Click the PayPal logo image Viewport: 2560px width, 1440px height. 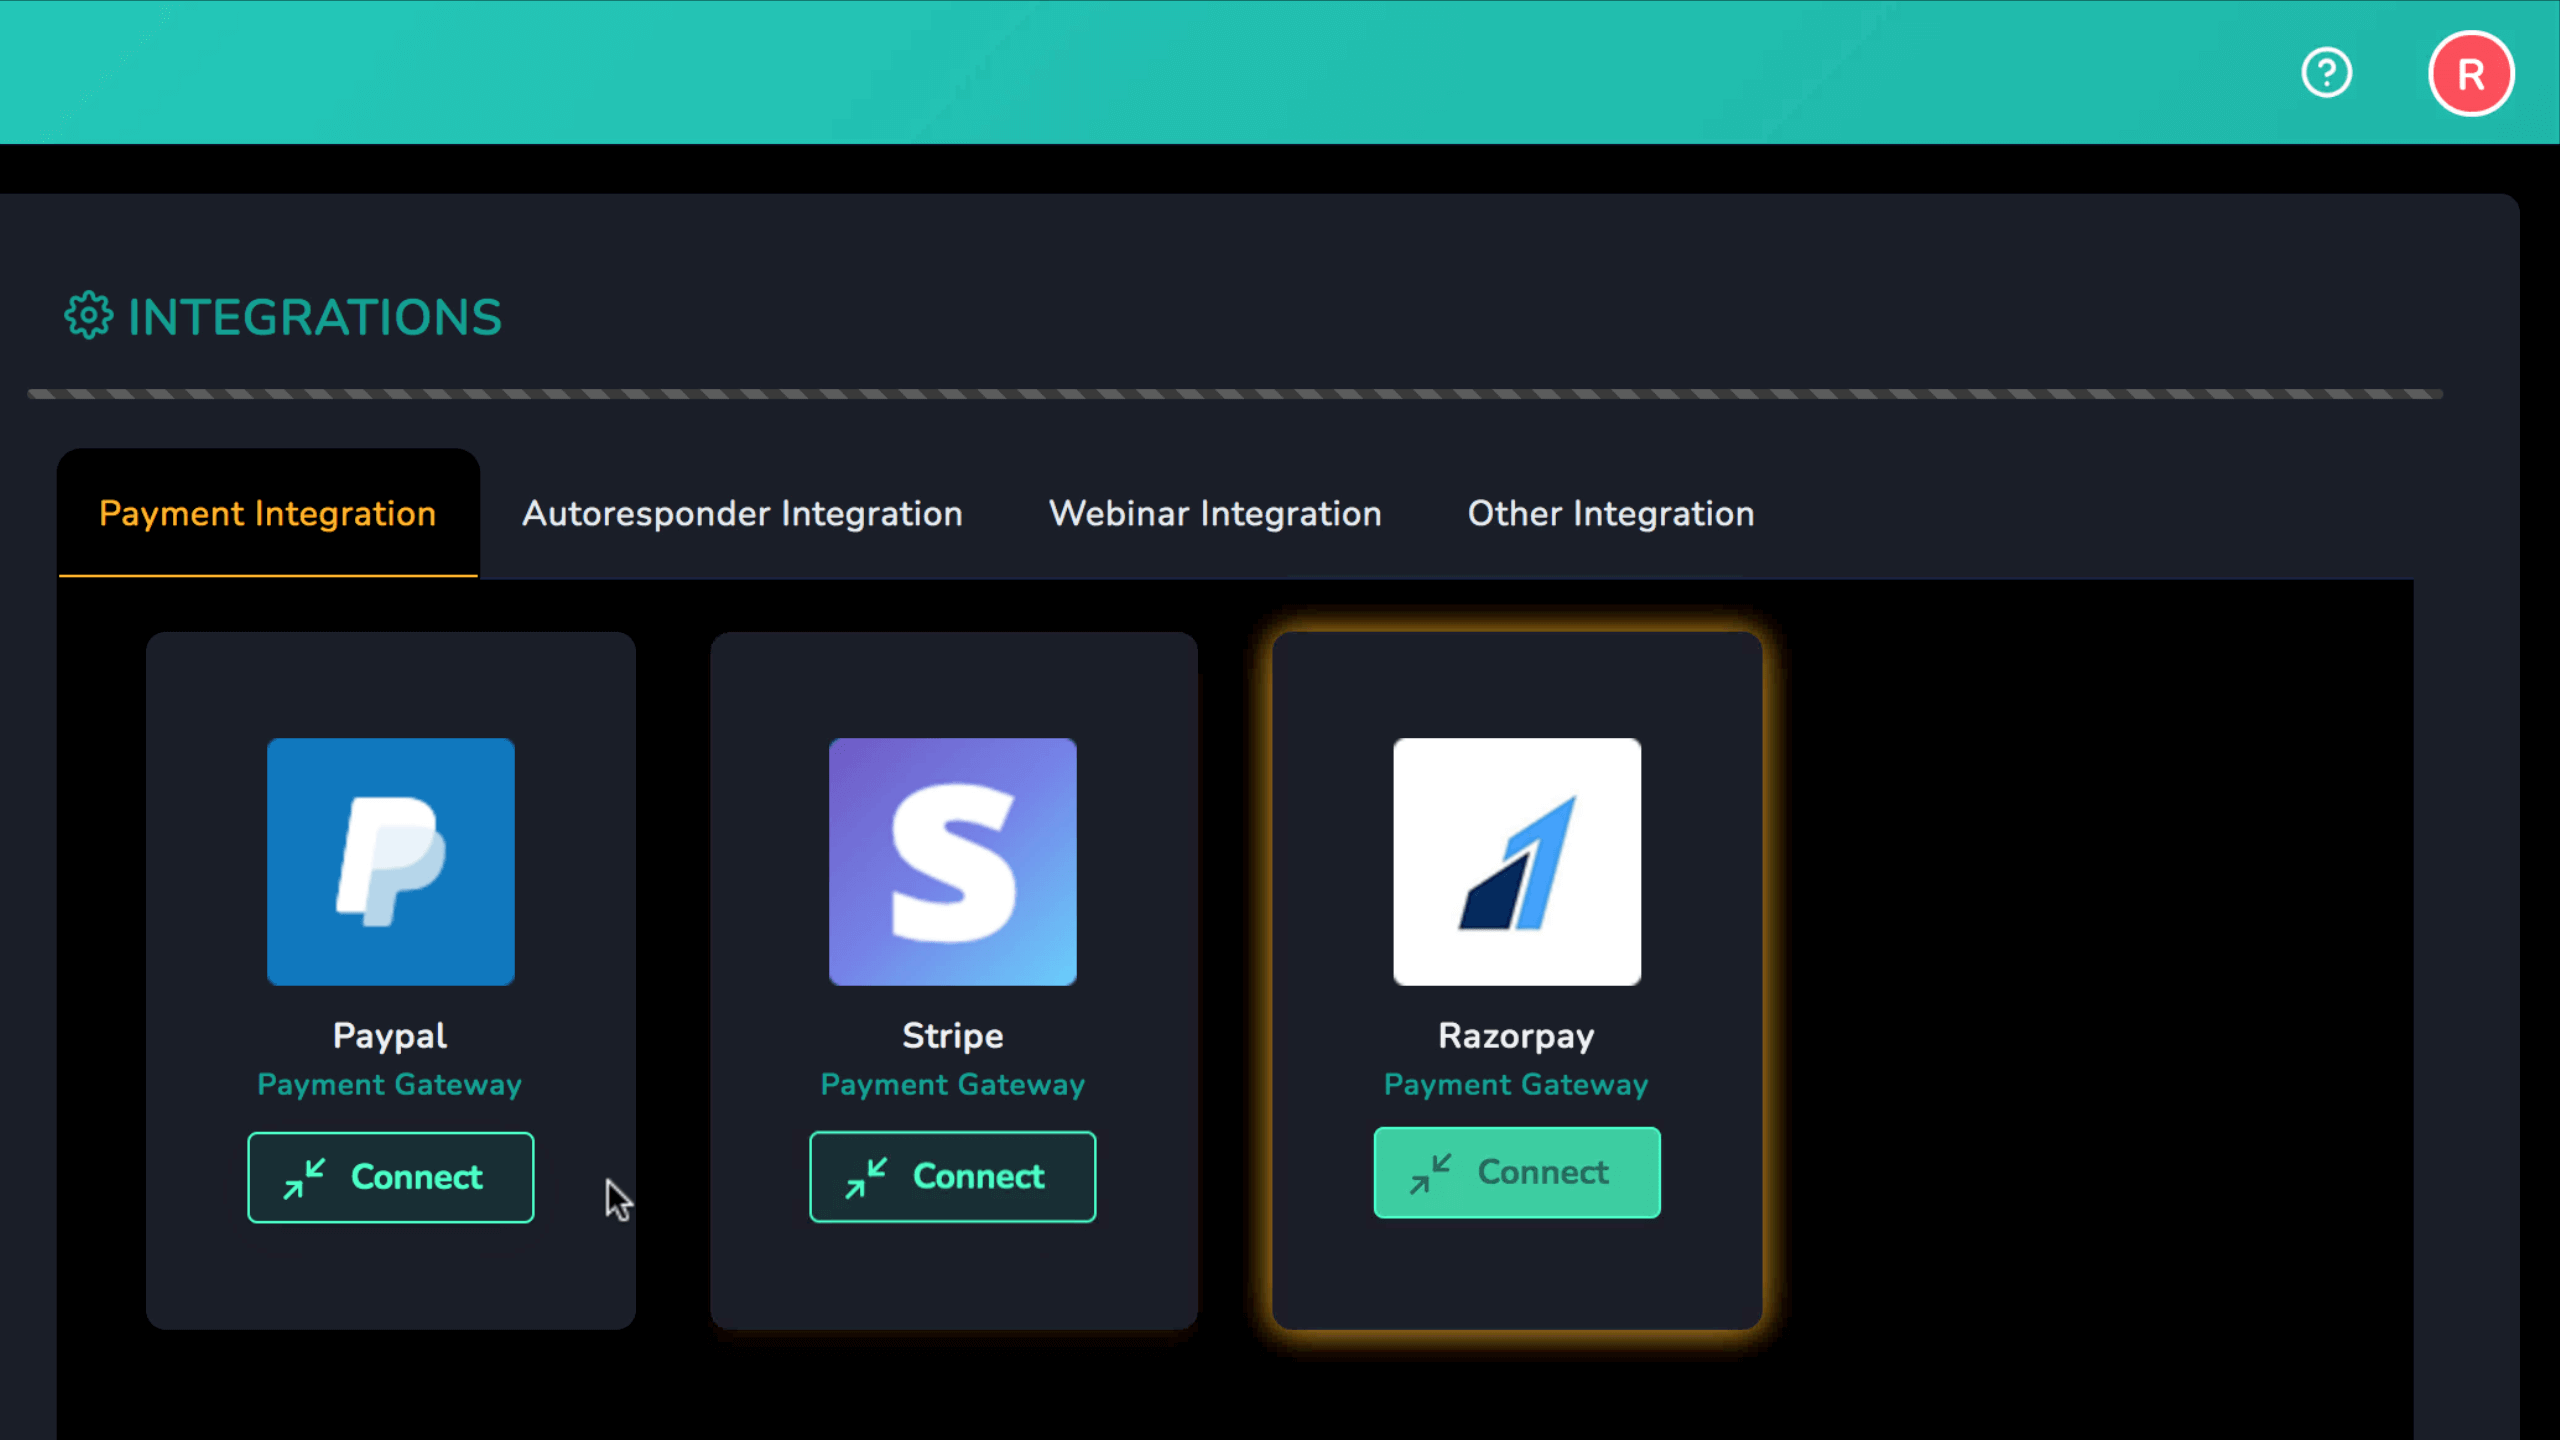(390, 861)
